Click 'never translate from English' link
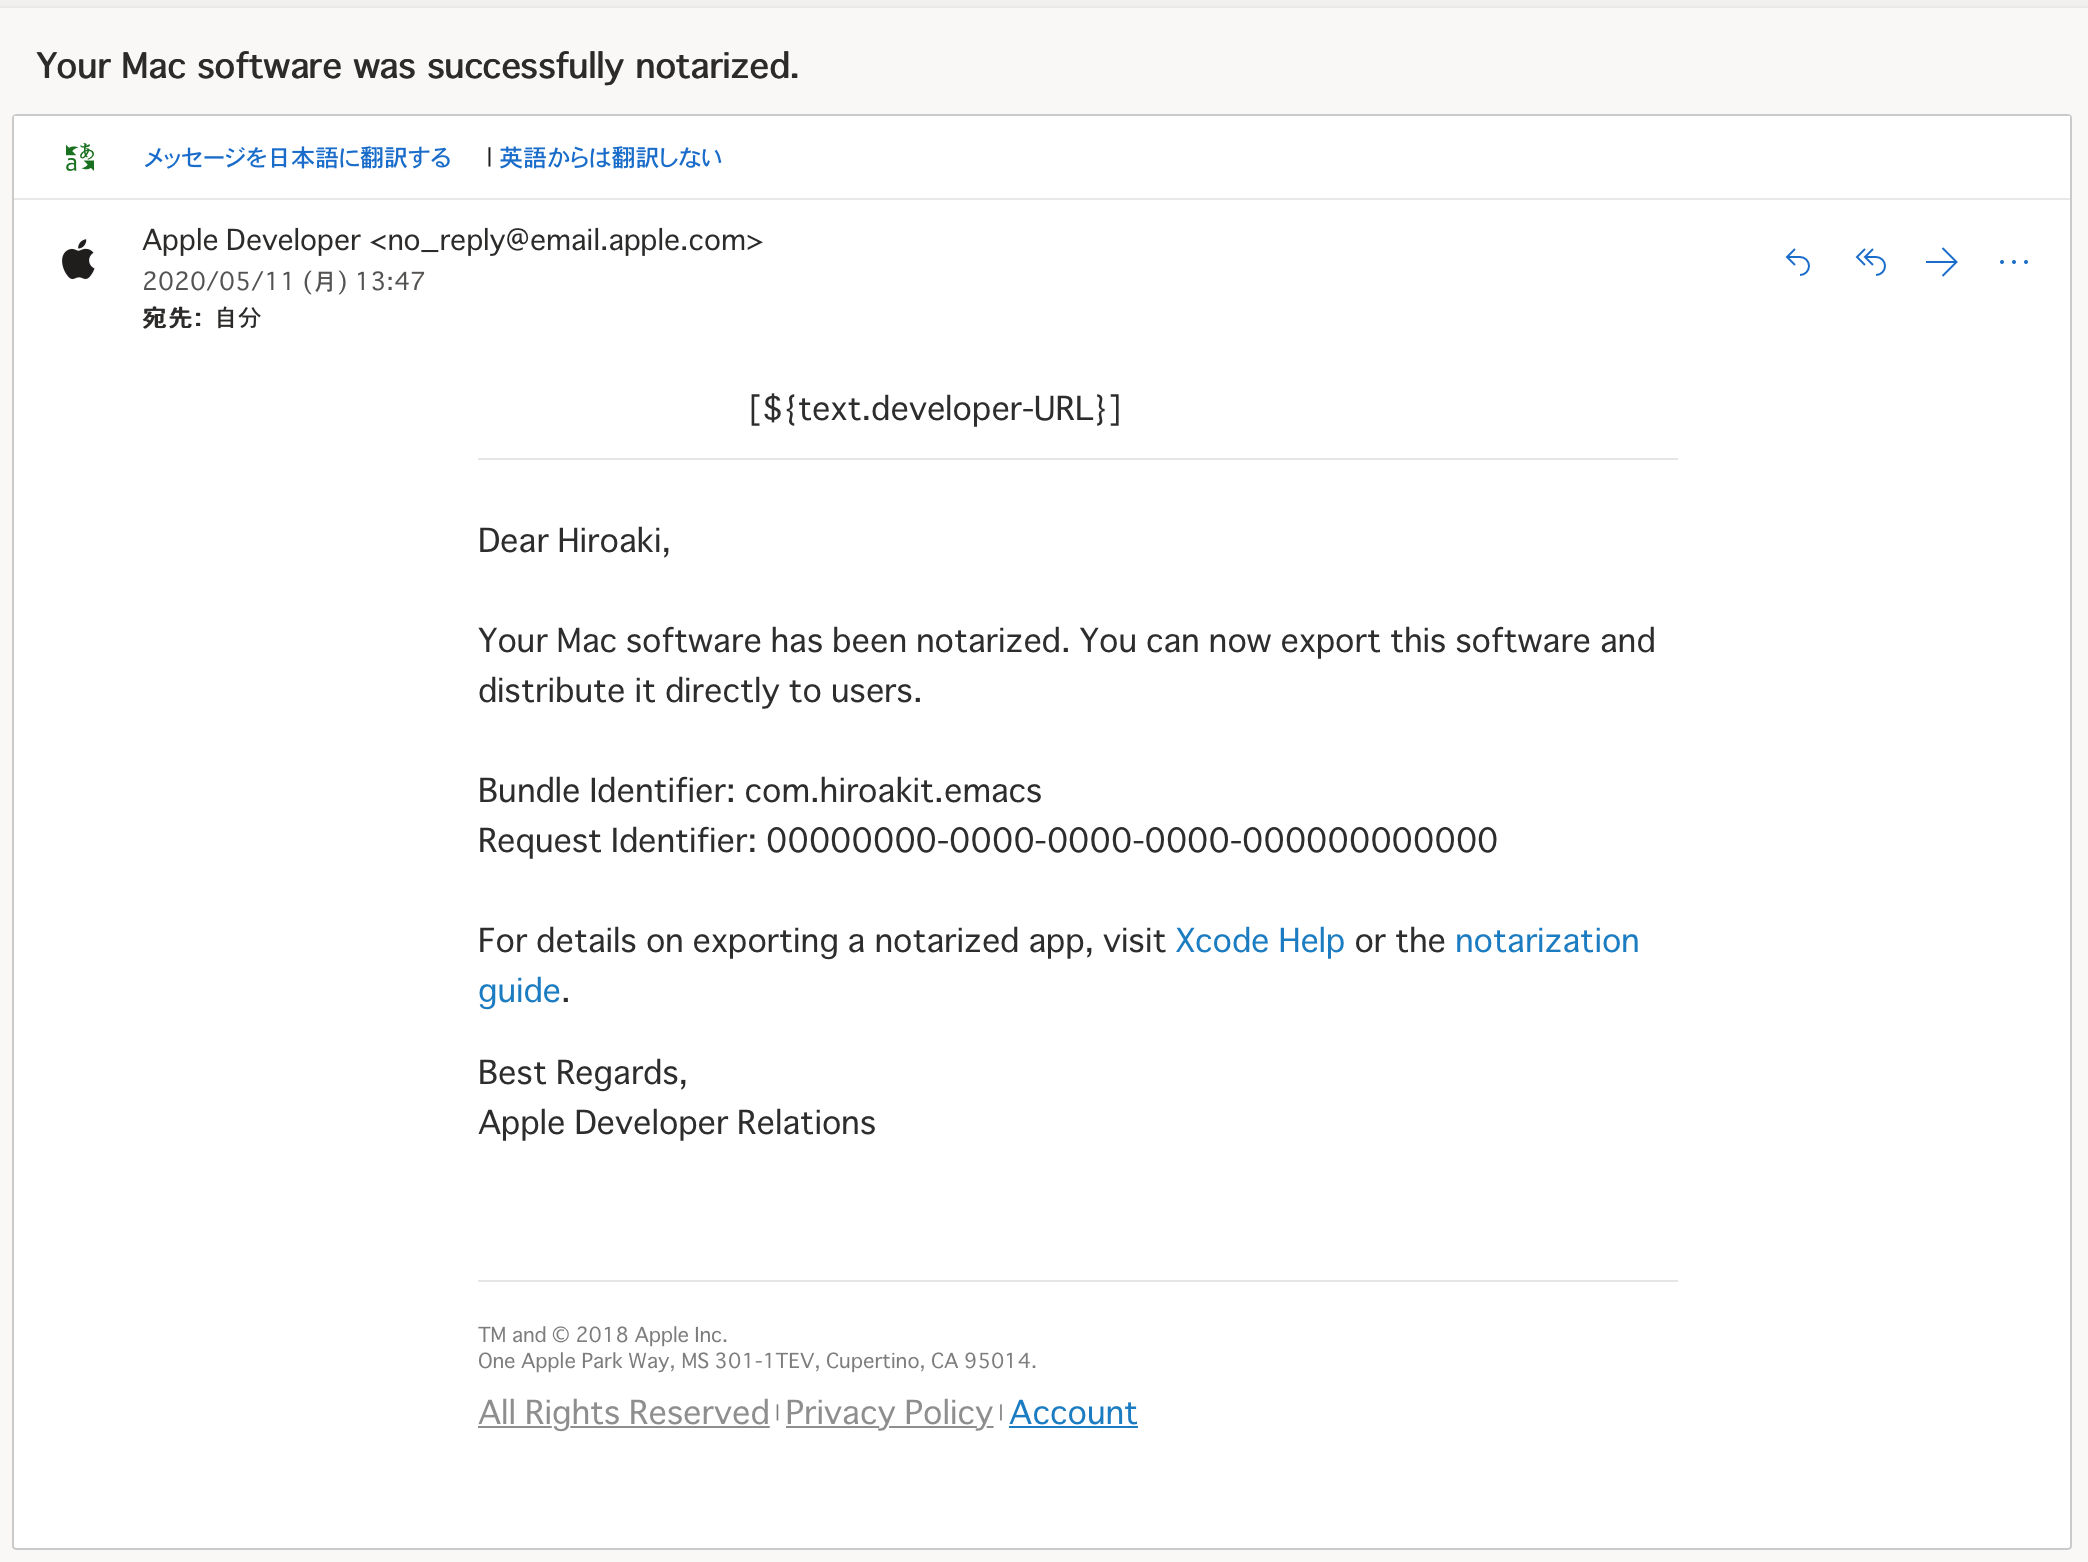2088x1562 pixels. click(x=610, y=158)
